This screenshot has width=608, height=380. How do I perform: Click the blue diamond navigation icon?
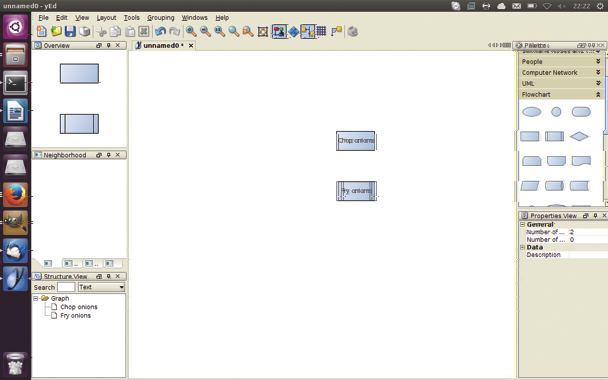coord(294,31)
